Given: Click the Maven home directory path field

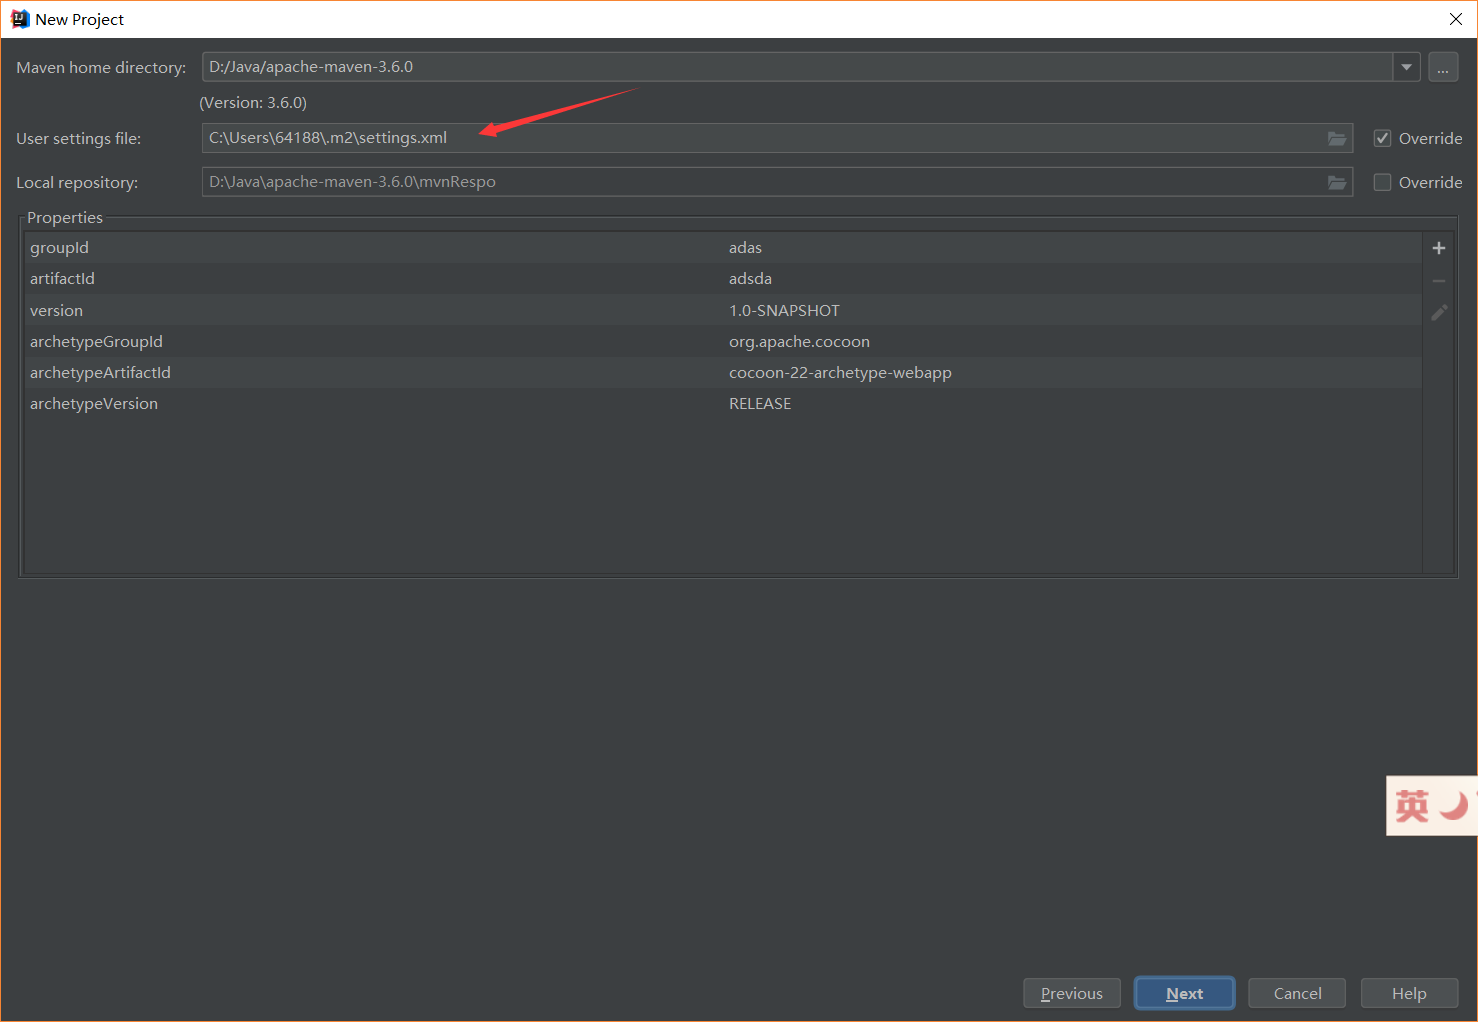Looking at the screenshot, I should tap(797, 67).
